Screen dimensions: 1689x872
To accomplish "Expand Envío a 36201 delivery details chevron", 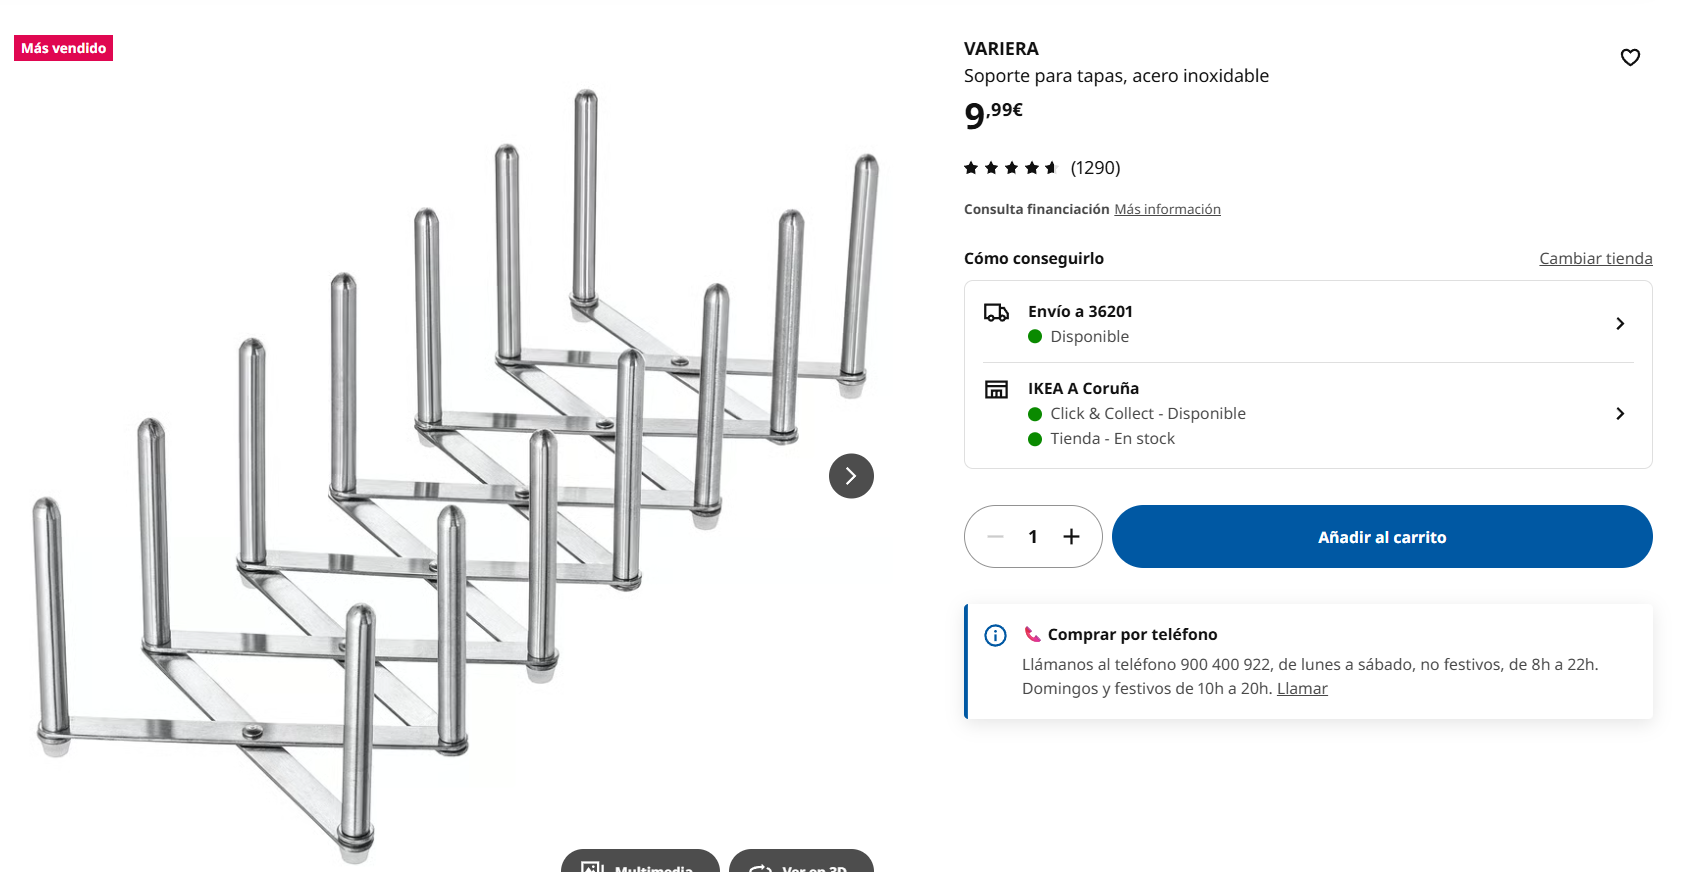I will pyautogui.click(x=1620, y=323).
